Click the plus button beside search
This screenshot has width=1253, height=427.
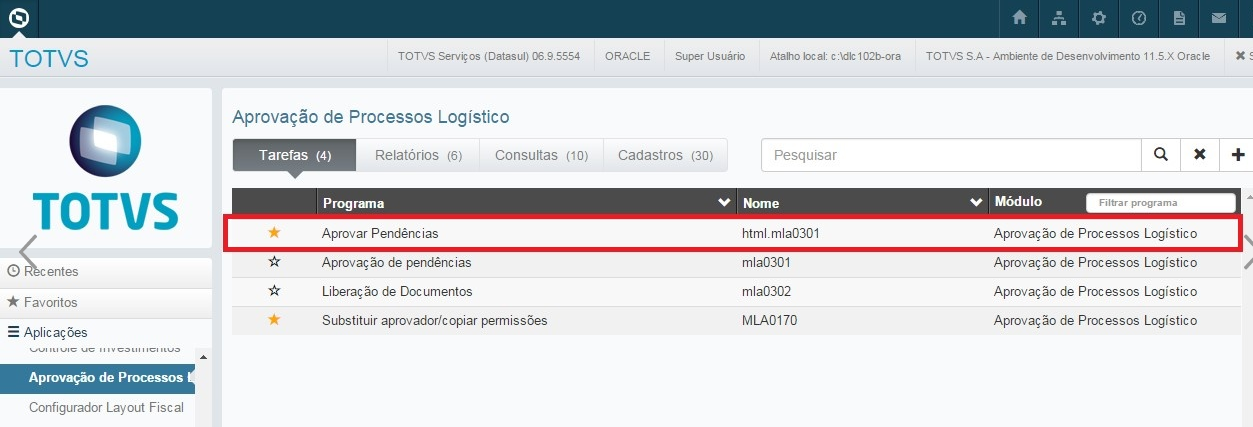click(x=1238, y=155)
